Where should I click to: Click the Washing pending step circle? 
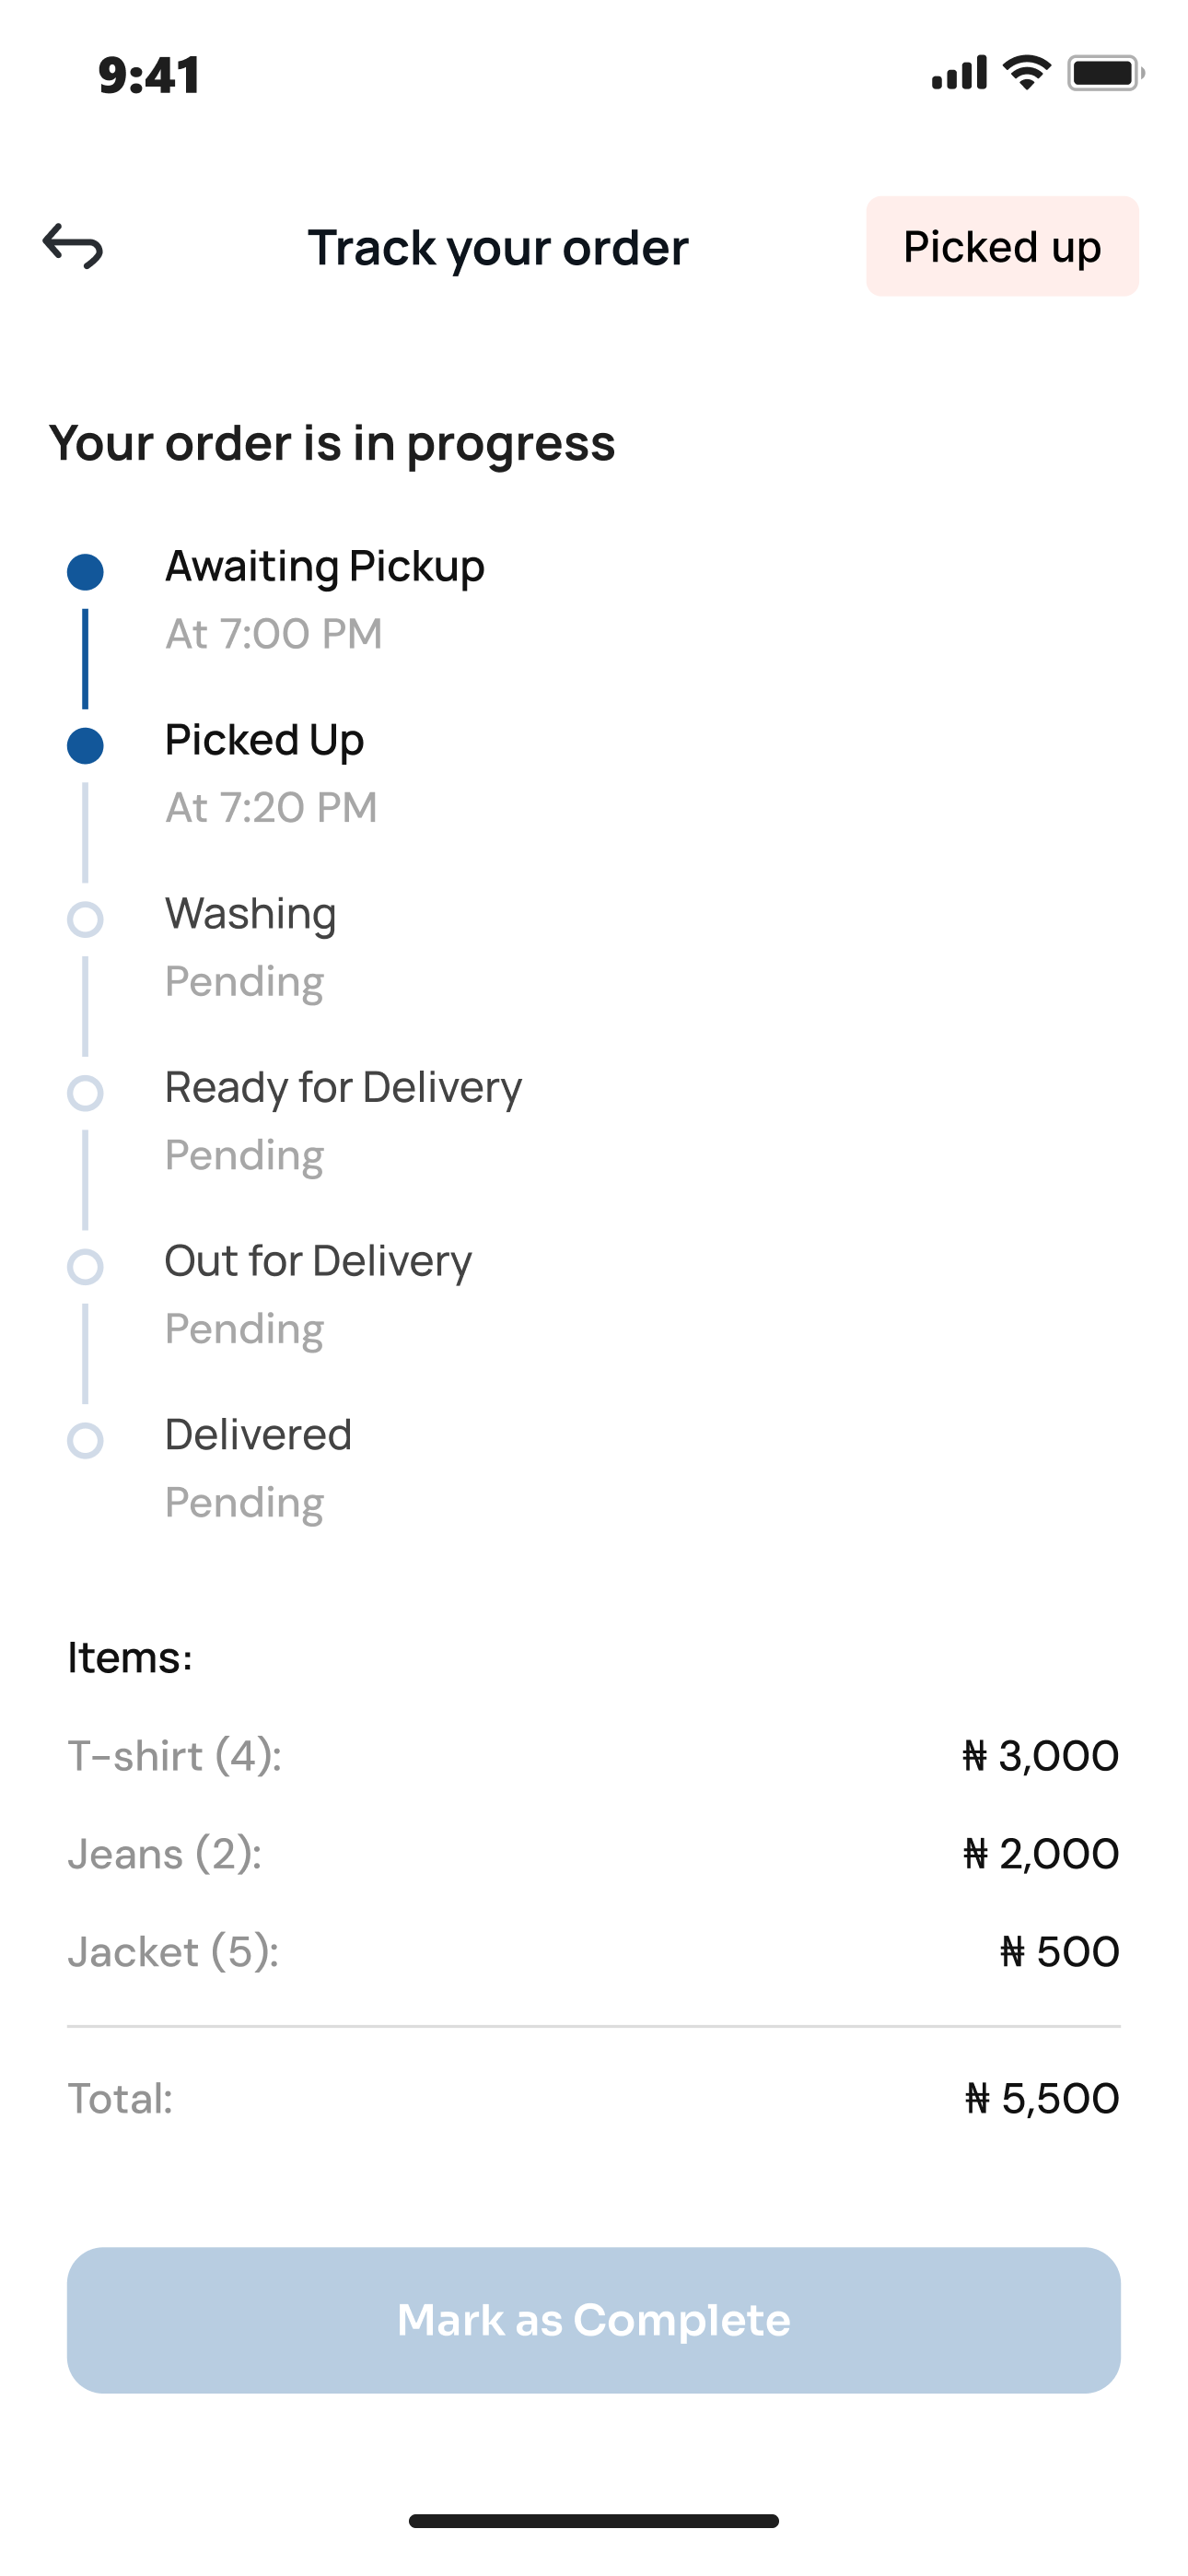pos(85,919)
